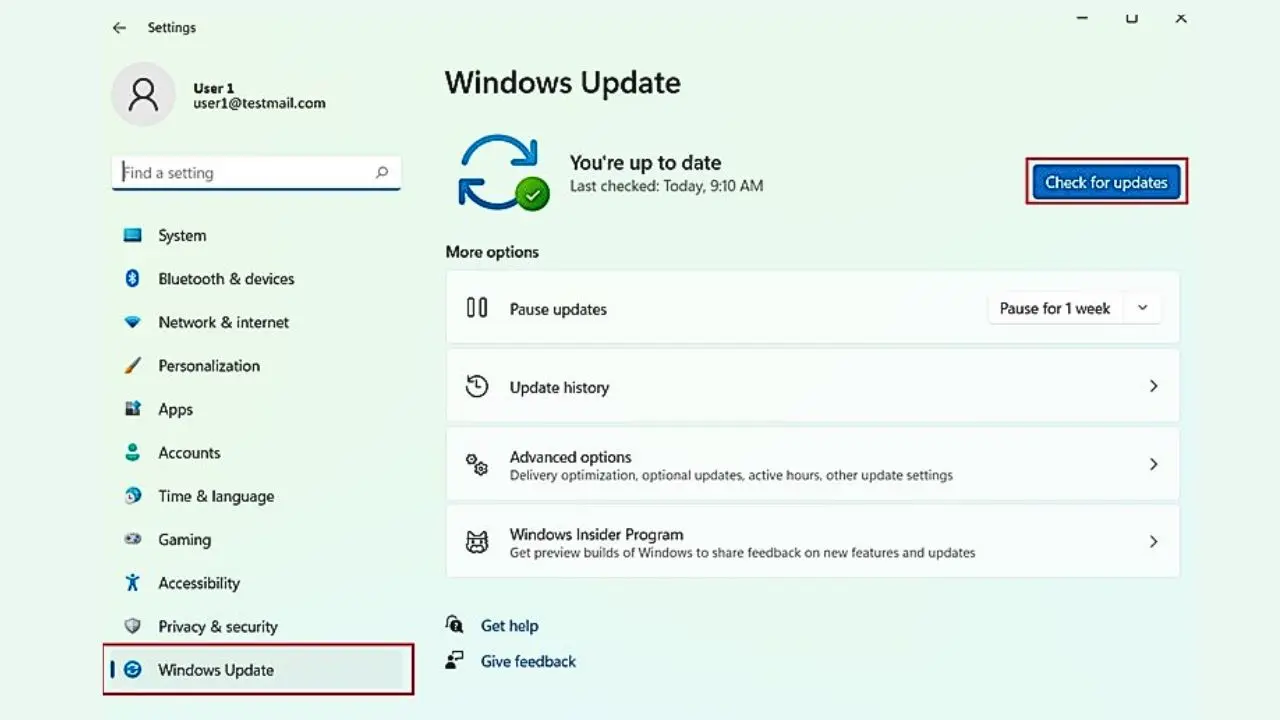The image size is (1280, 720).
Task: Go to Network & internet
Action: pyautogui.click(x=257, y=322)
